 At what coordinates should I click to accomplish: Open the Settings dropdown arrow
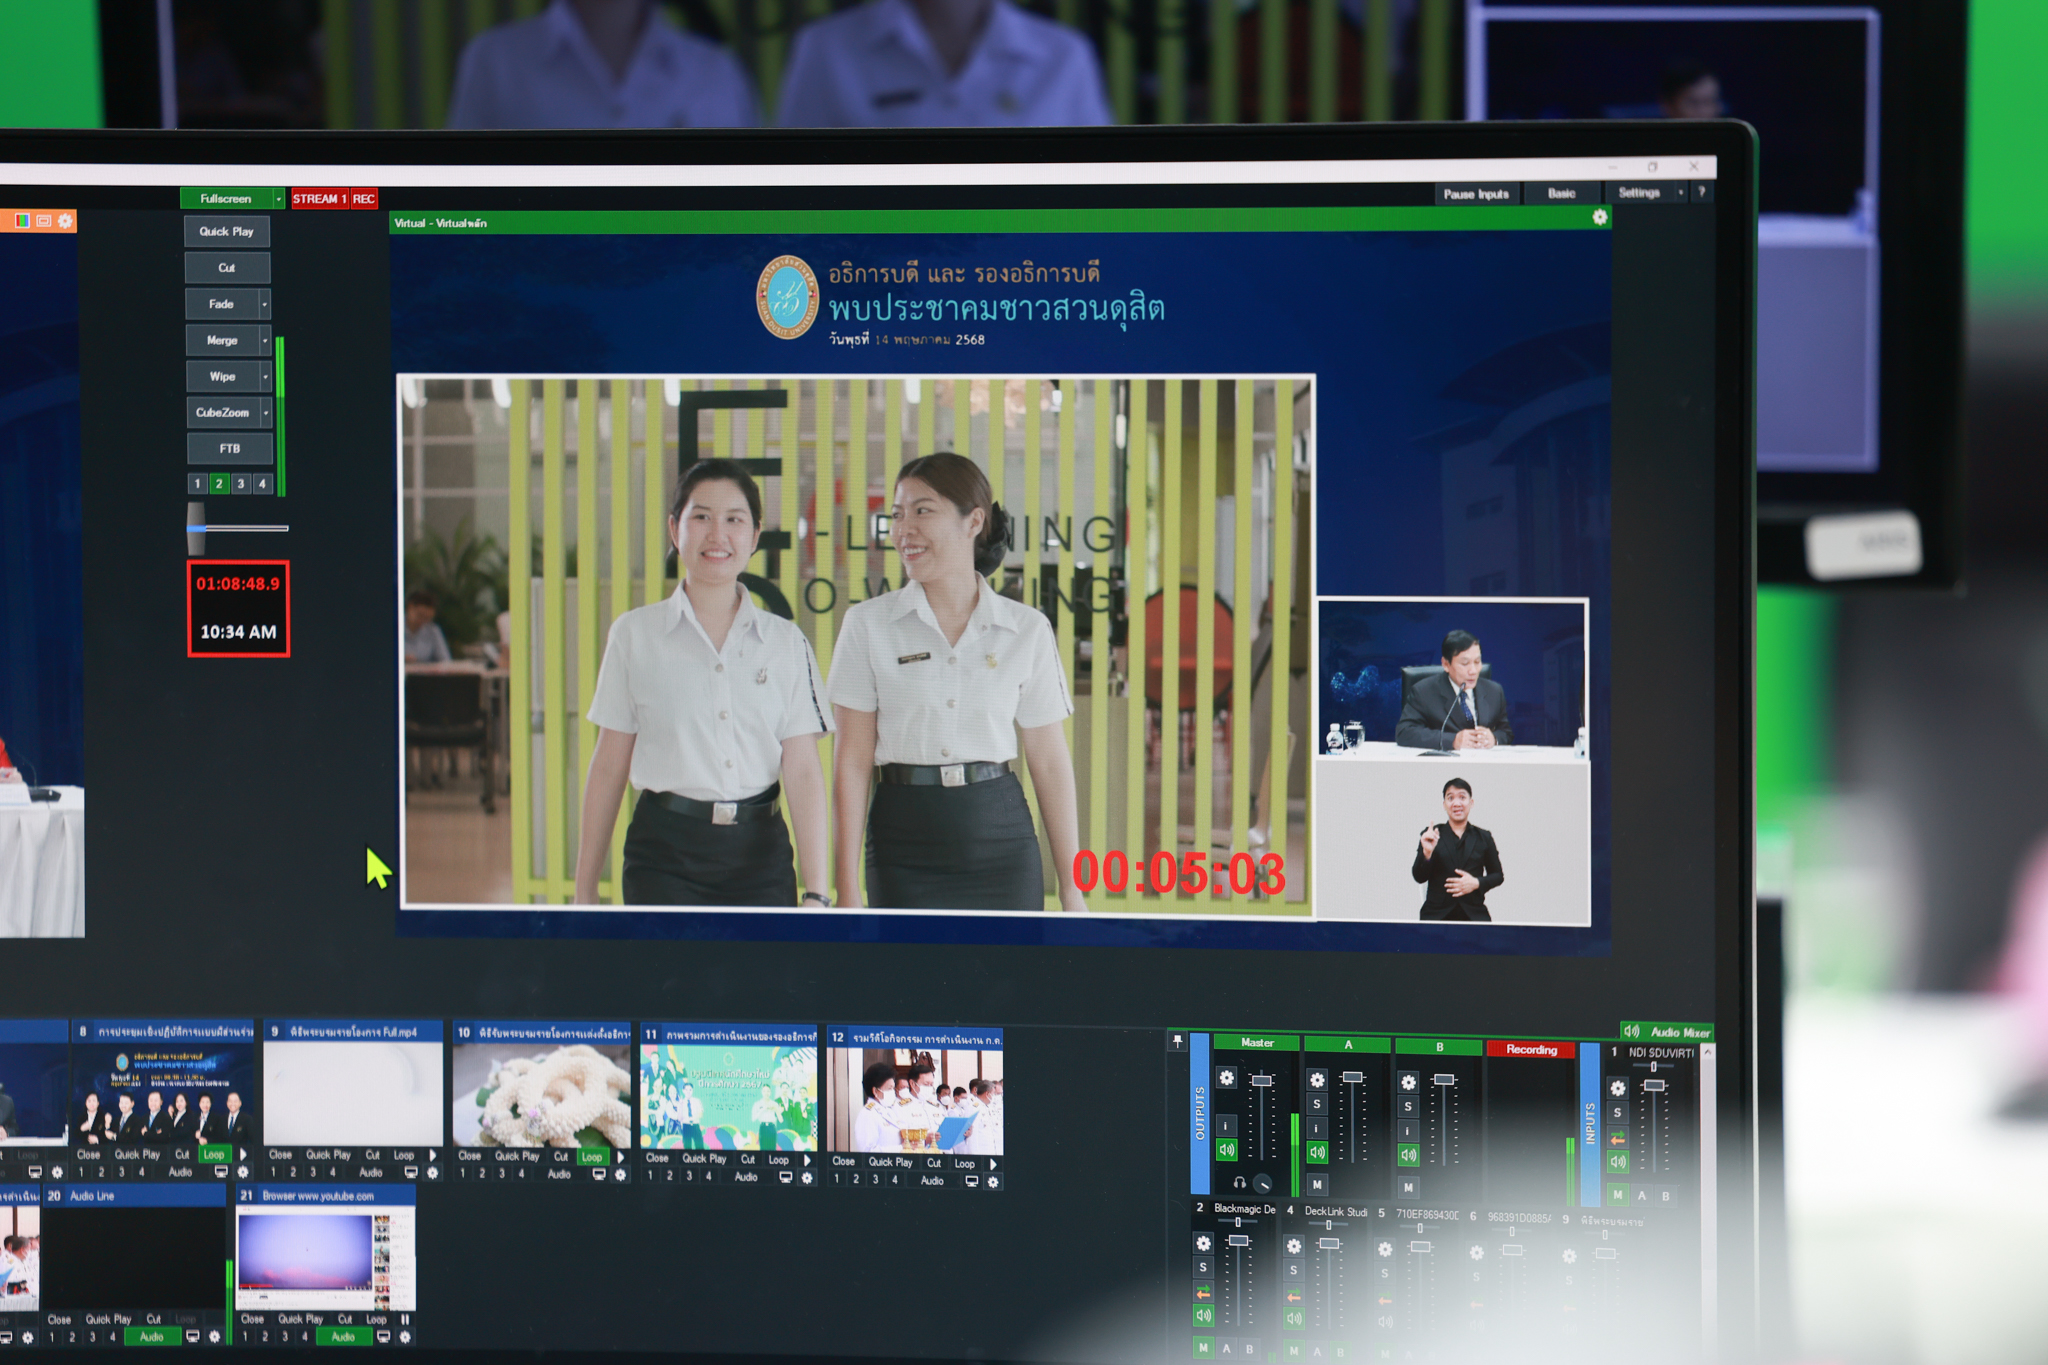click(1681, 192)
